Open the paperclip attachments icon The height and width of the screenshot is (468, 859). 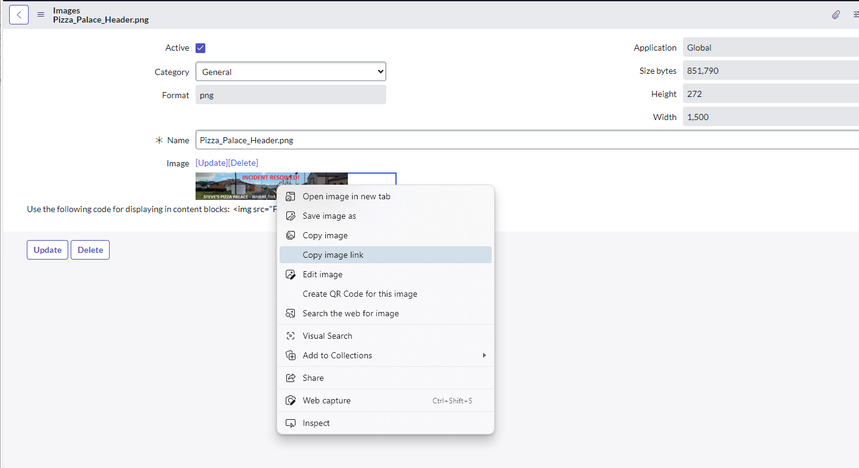(x=835, y=15)
